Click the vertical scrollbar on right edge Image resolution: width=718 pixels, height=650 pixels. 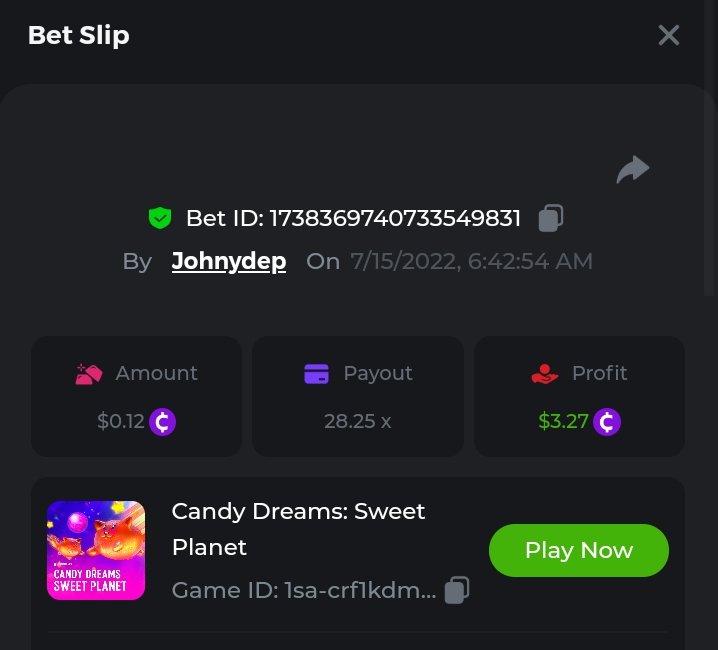point(709,147)
